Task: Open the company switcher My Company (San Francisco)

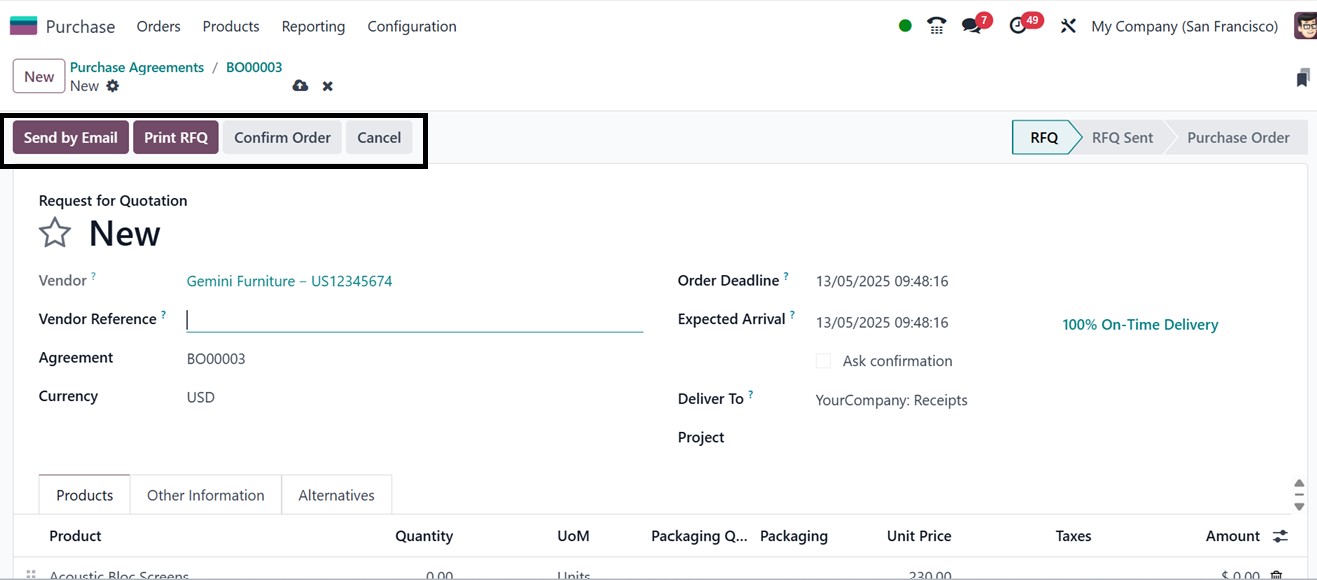Action: (x=1184, y=26)
